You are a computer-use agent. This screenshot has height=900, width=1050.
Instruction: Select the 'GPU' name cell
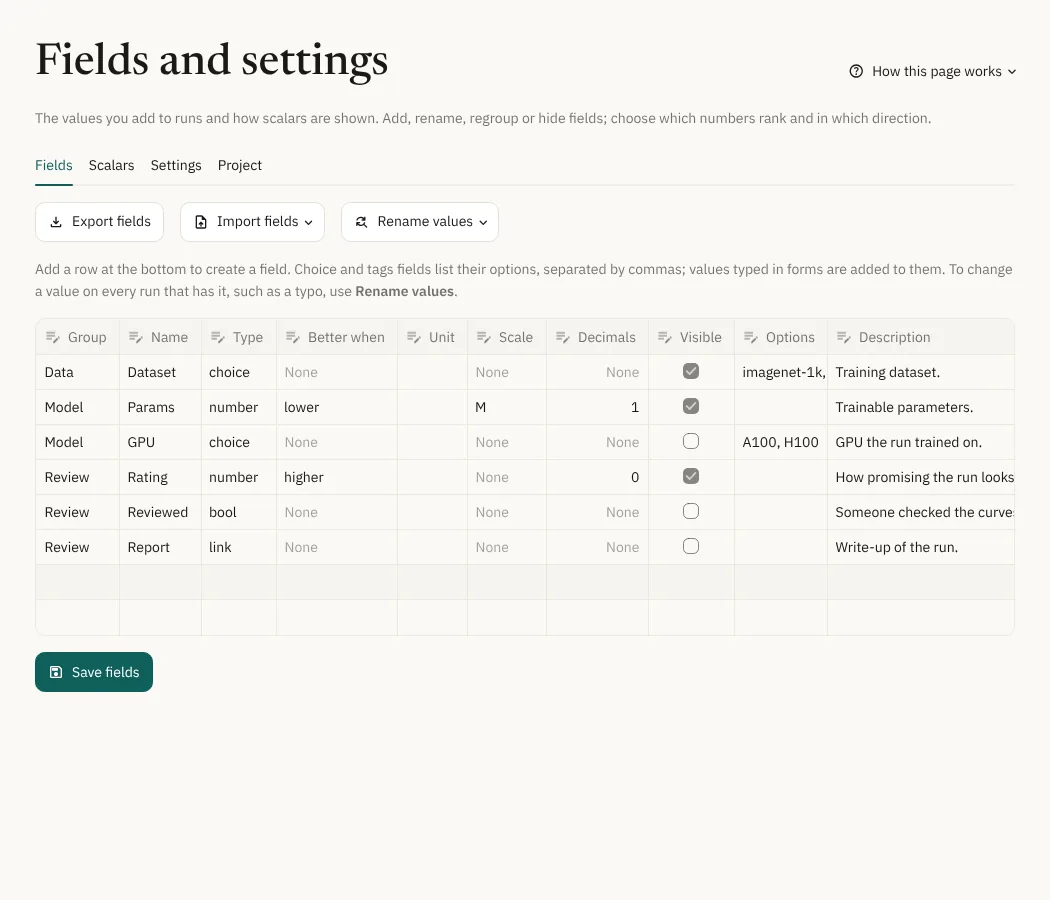[161, 442]
